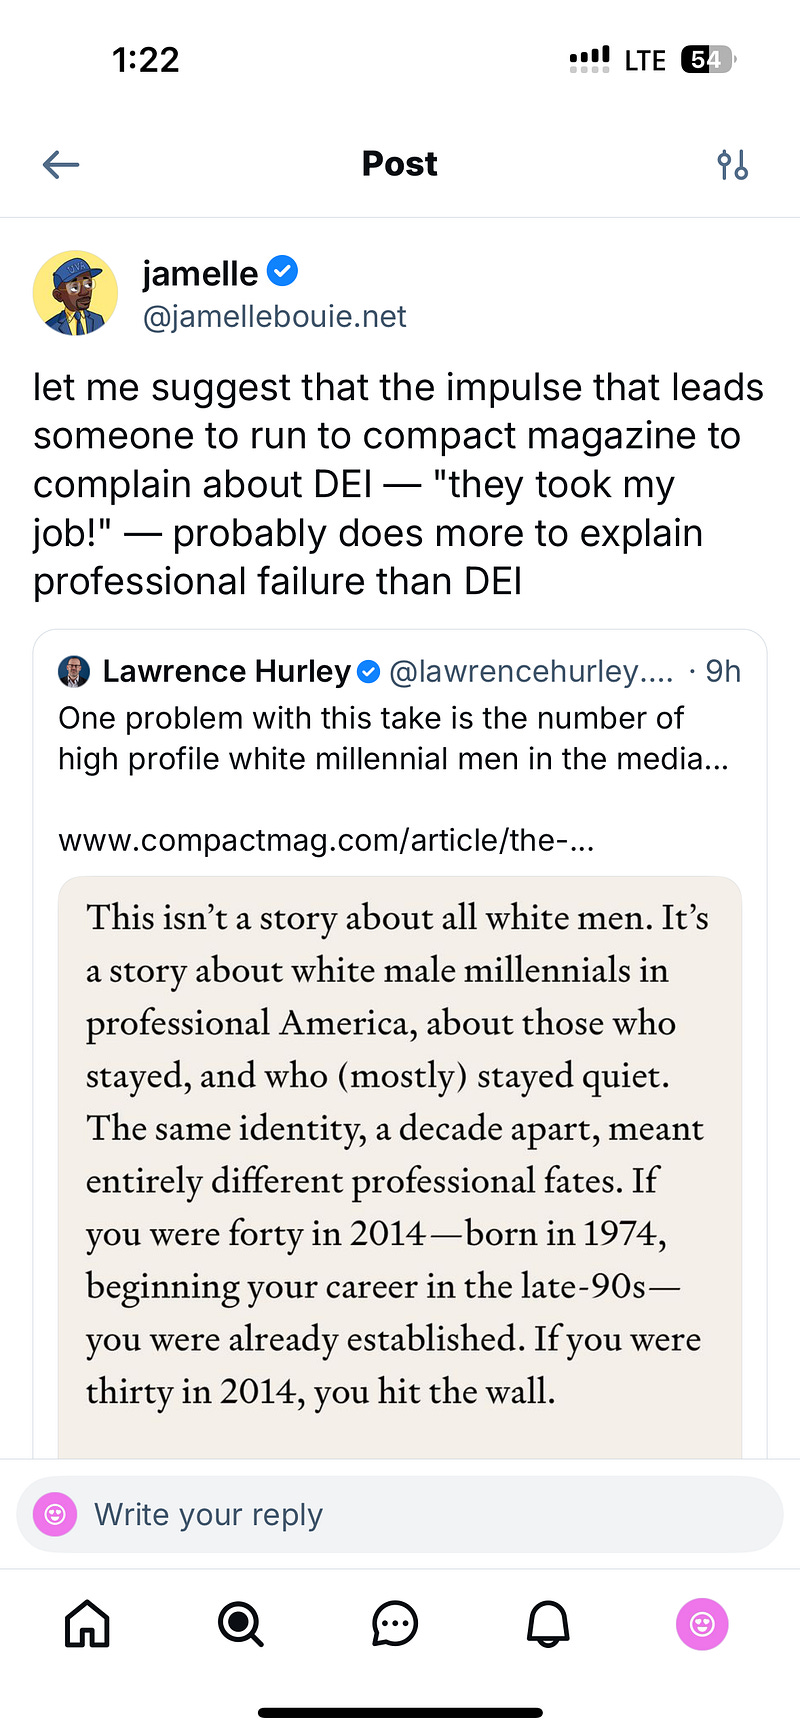Tap the pink avatar beside reply box
This screenshot has width=800, height=1734.
(55, 1515)
